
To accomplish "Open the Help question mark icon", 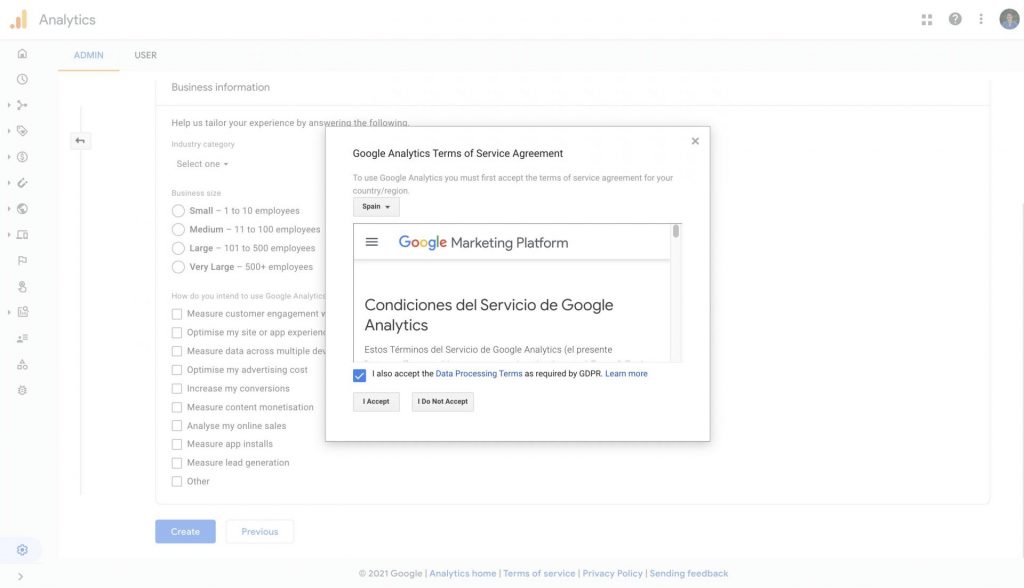I will coord(955,19).
